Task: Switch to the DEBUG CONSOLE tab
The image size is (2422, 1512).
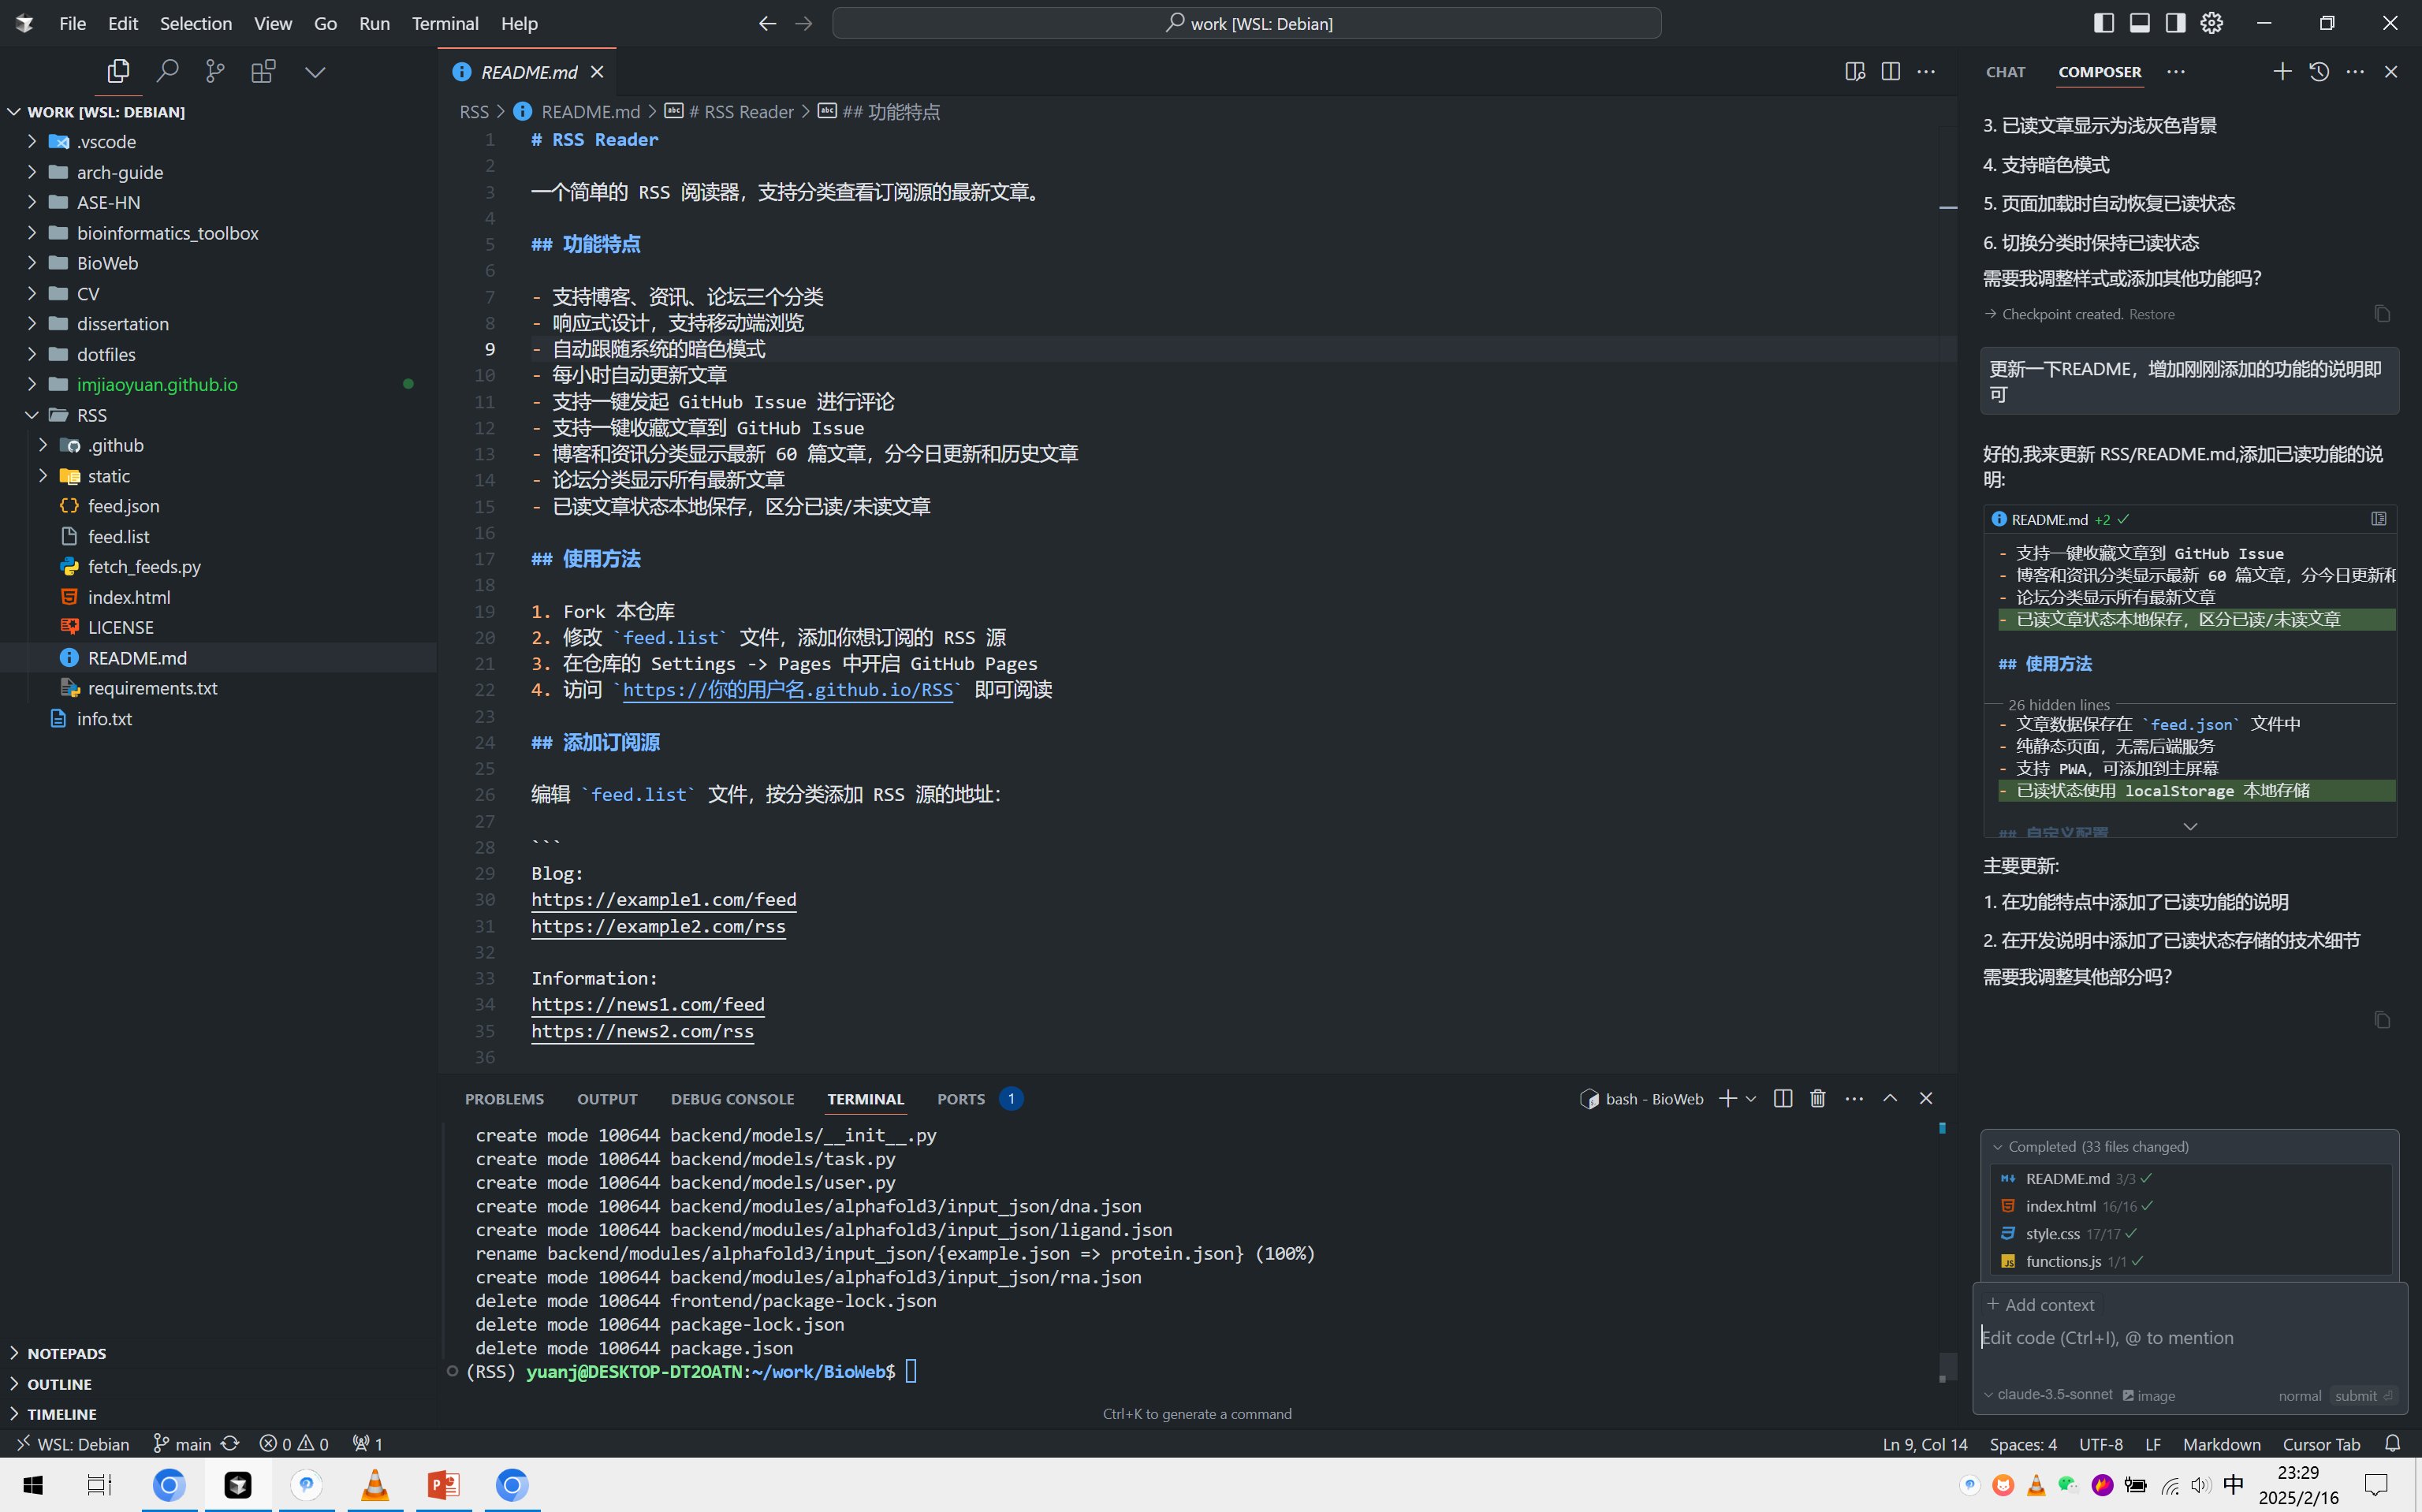Action: tap(732, 1099)
